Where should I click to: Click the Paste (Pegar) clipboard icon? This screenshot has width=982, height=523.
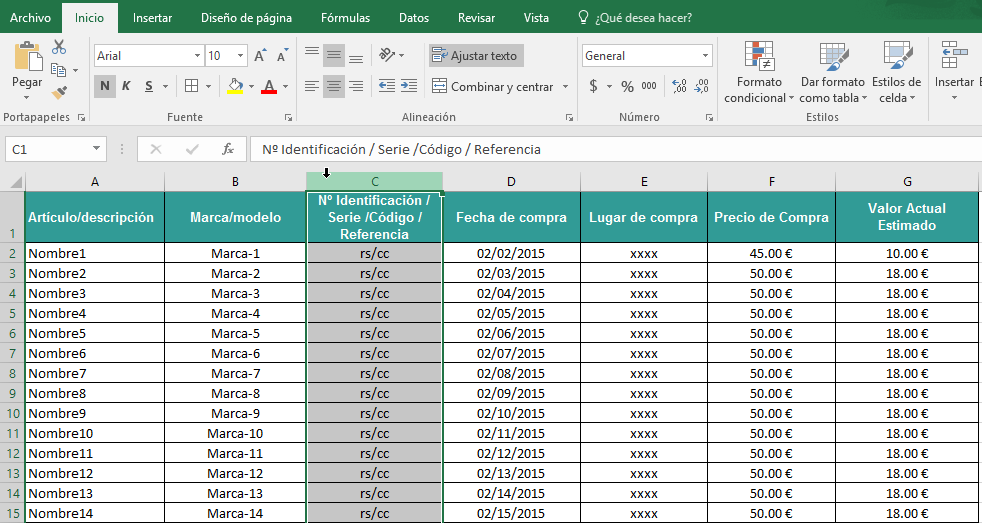pos(28,56)
